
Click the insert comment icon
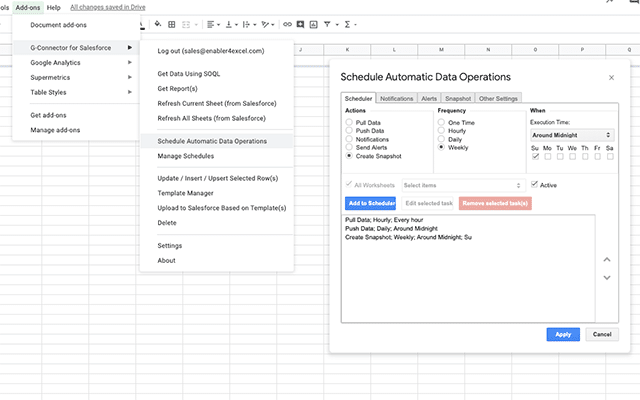[300, 24]
